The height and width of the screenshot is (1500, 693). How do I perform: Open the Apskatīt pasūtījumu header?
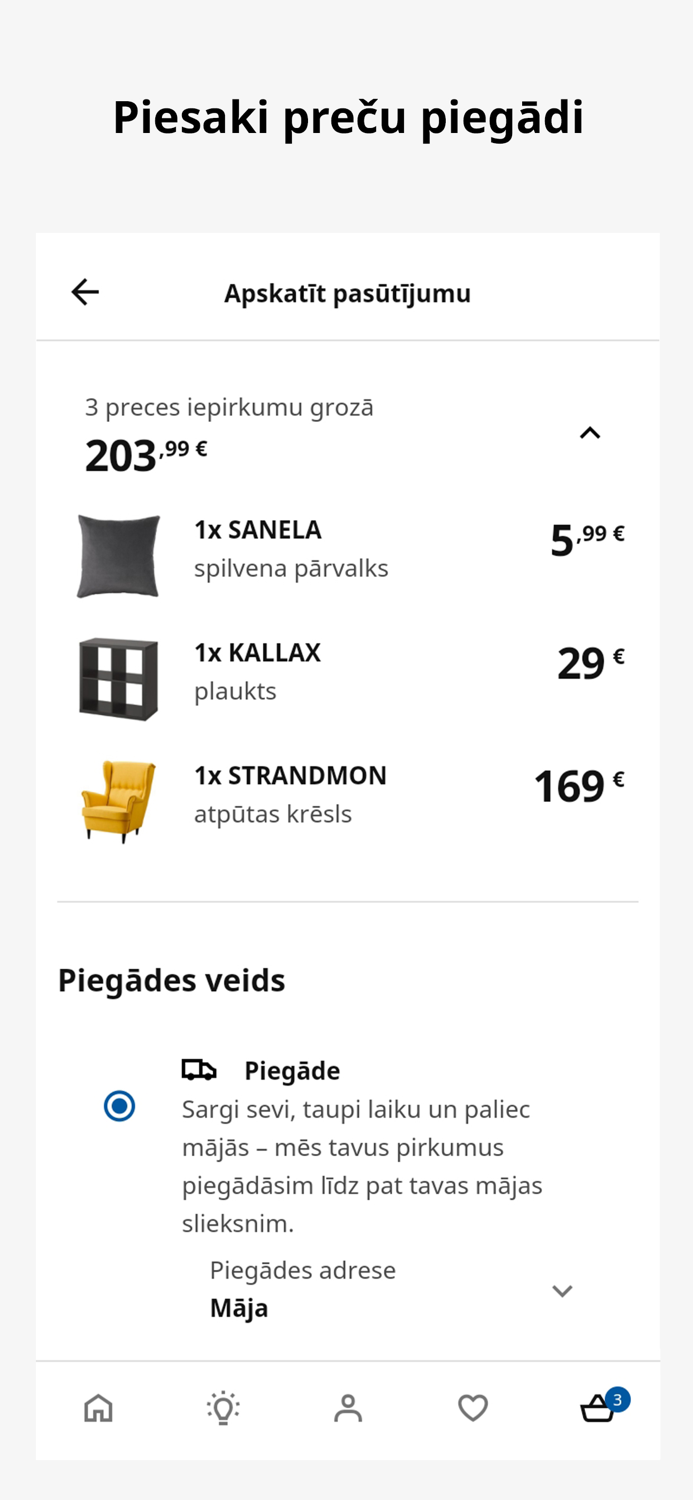[347, 293]
